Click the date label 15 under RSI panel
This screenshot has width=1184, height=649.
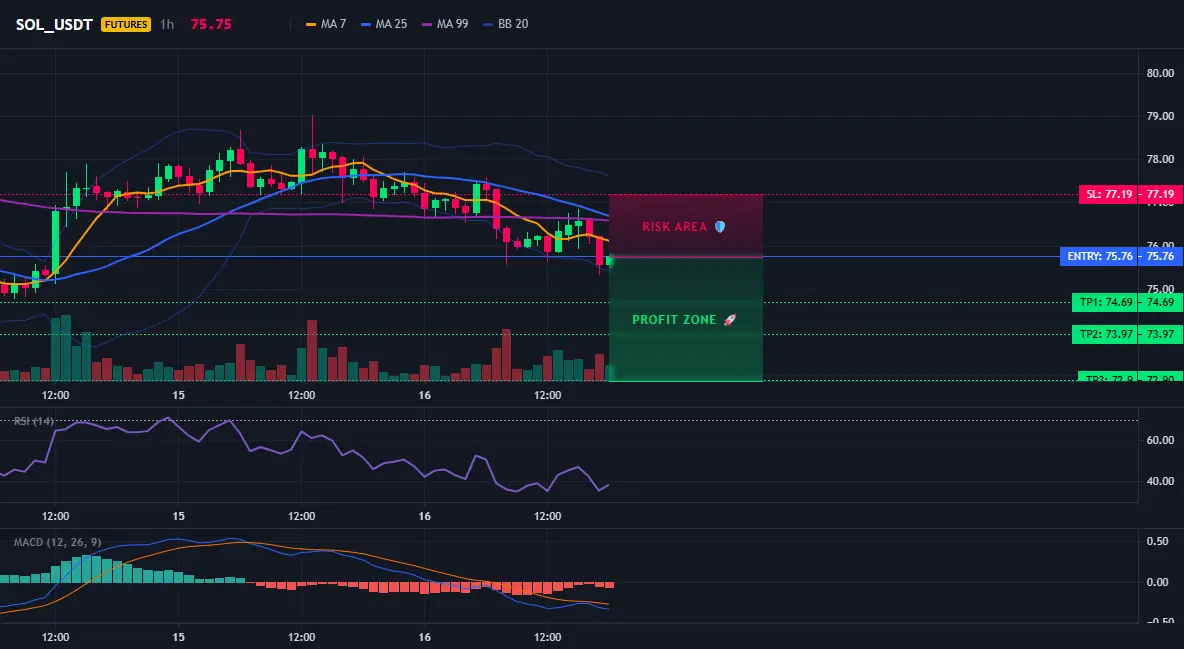coord(178,516)
